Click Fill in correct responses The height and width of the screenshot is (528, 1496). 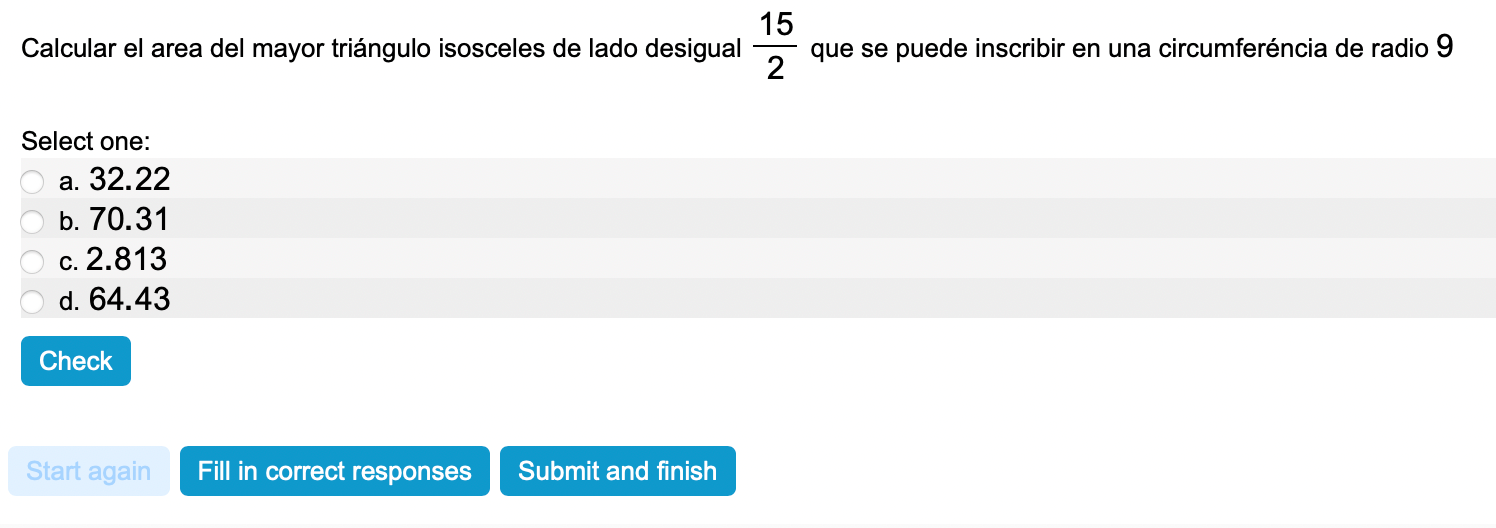(x=334, y=471)
